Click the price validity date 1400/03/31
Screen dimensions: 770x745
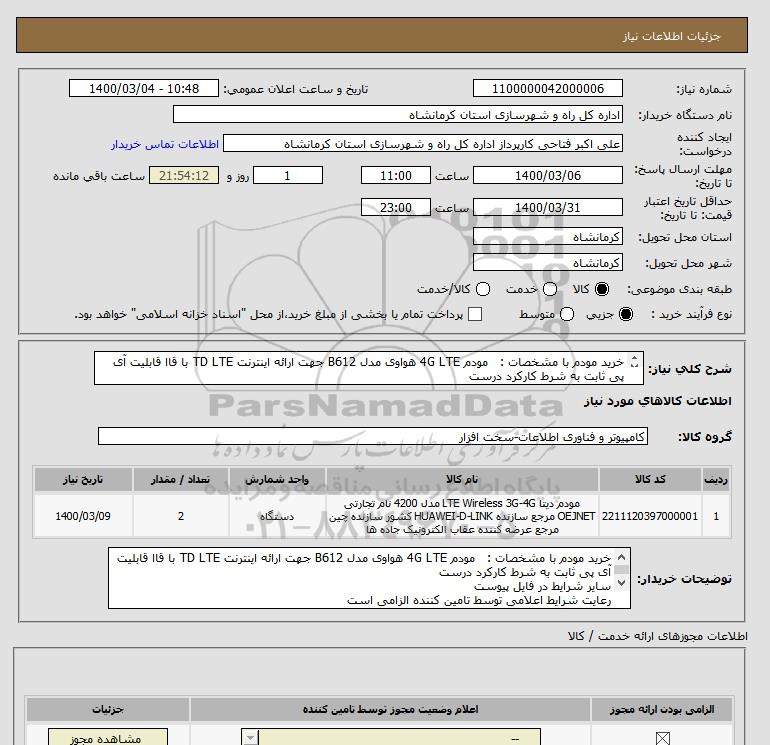[x=548, y=207]
